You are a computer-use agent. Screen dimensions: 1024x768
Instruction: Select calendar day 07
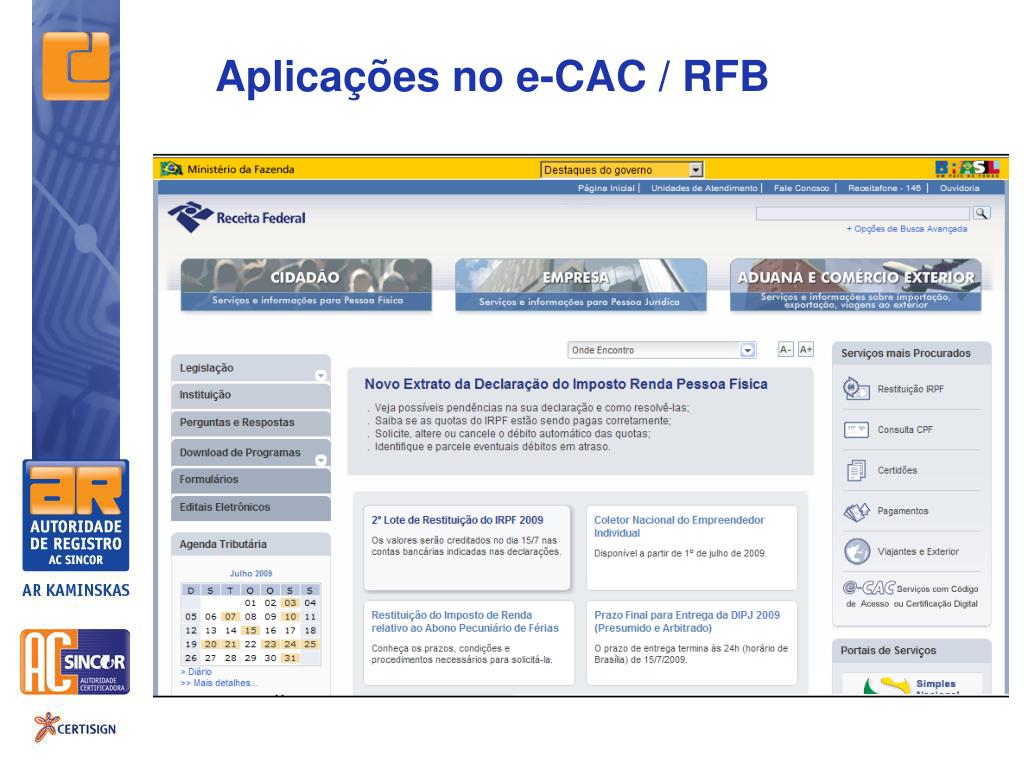(231, 616)
